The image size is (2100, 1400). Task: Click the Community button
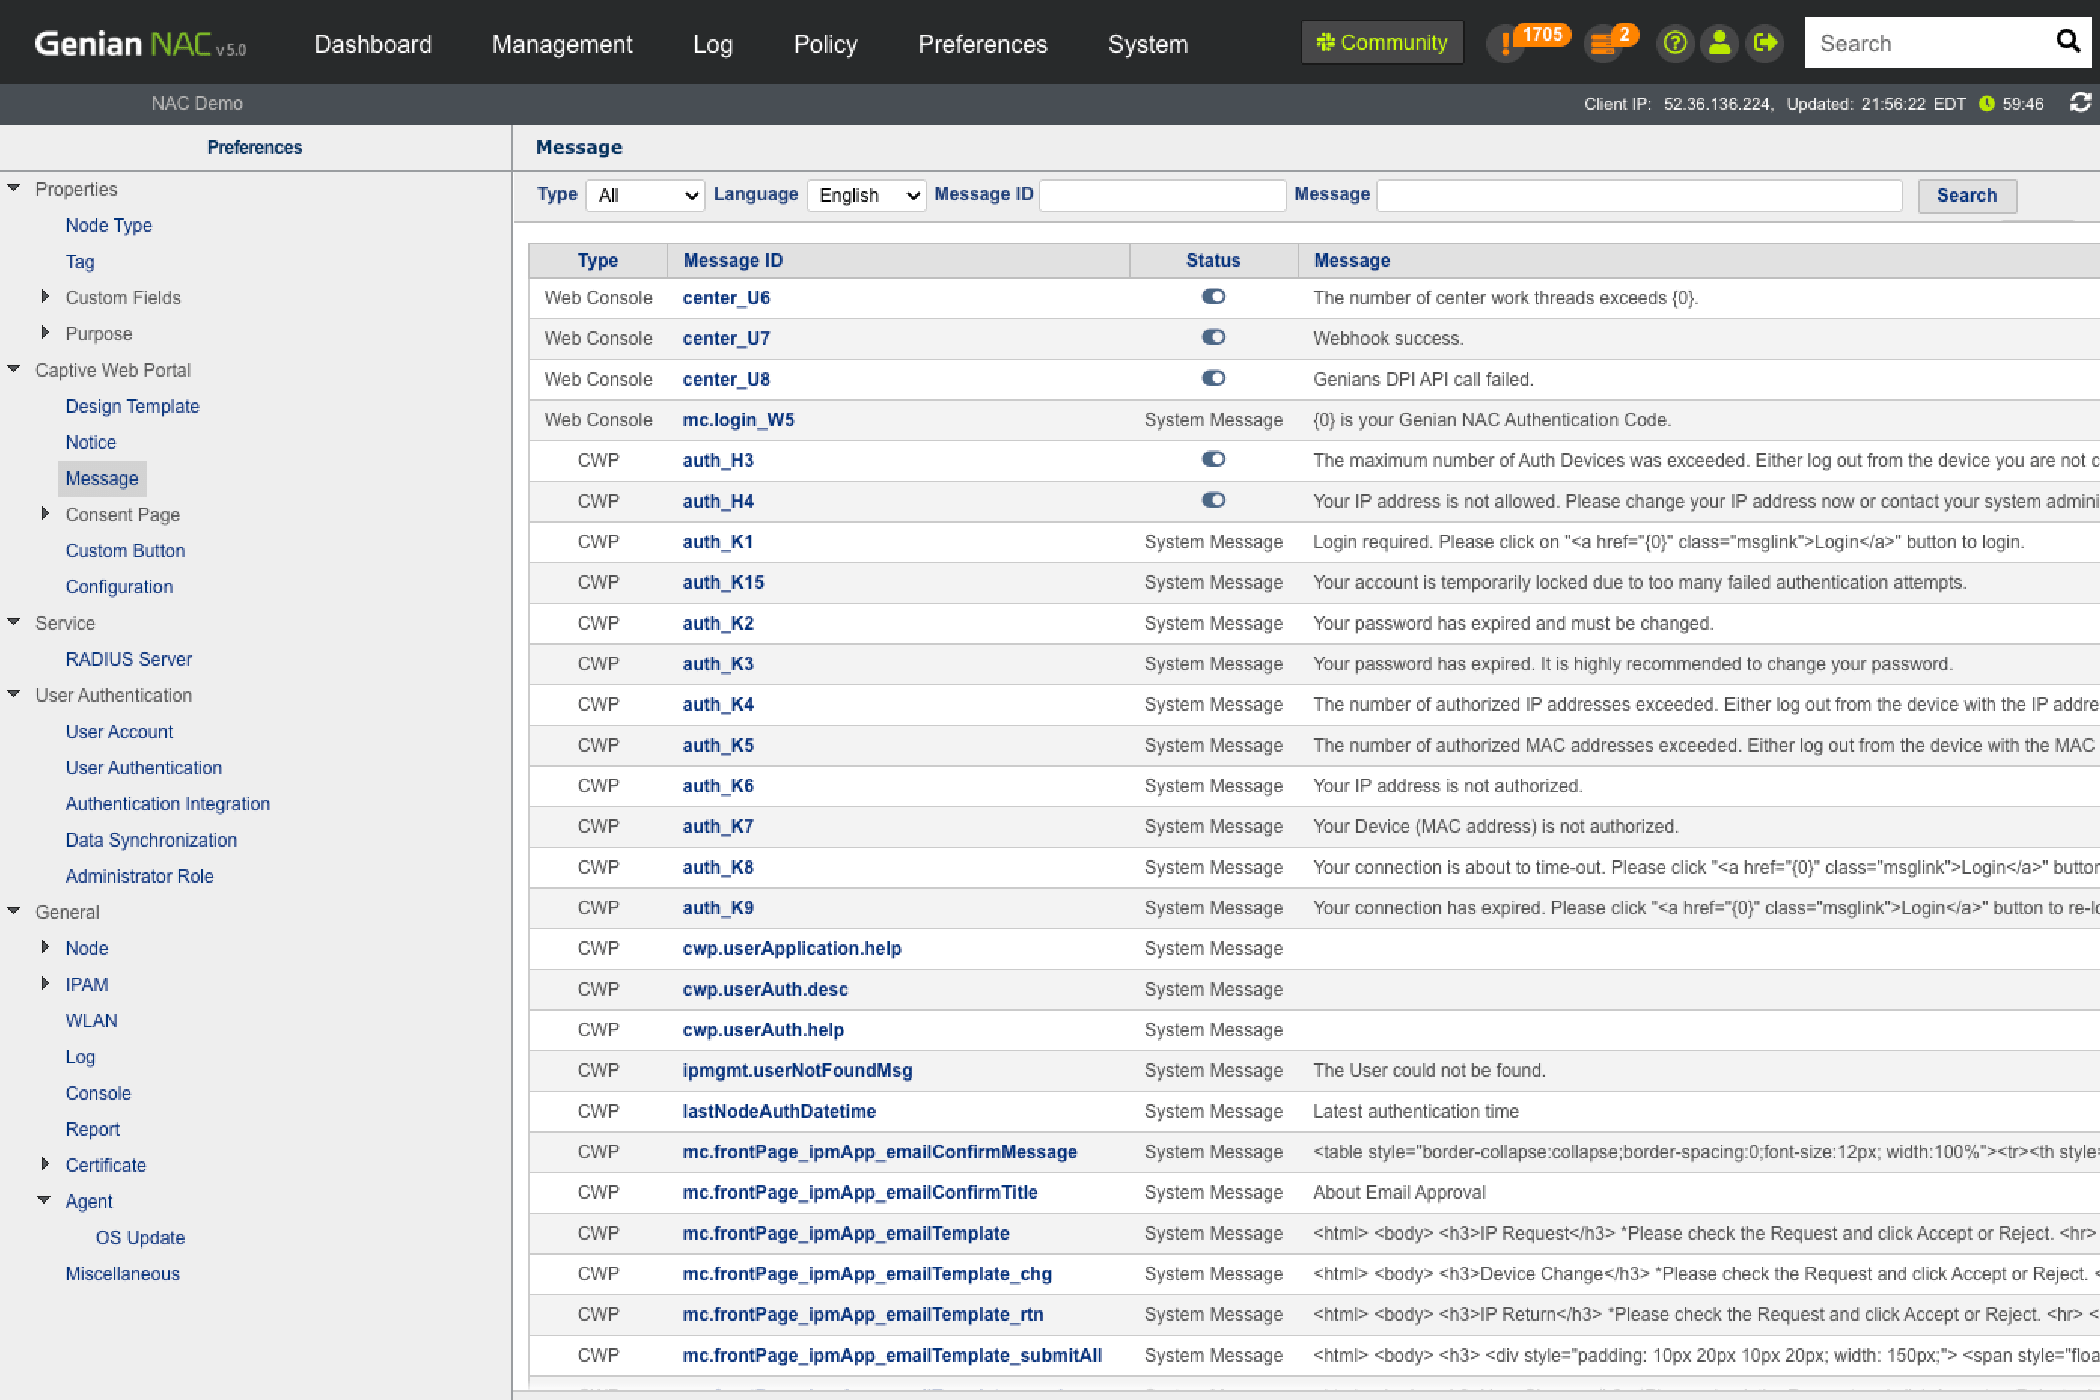(x=1382, y=43)
